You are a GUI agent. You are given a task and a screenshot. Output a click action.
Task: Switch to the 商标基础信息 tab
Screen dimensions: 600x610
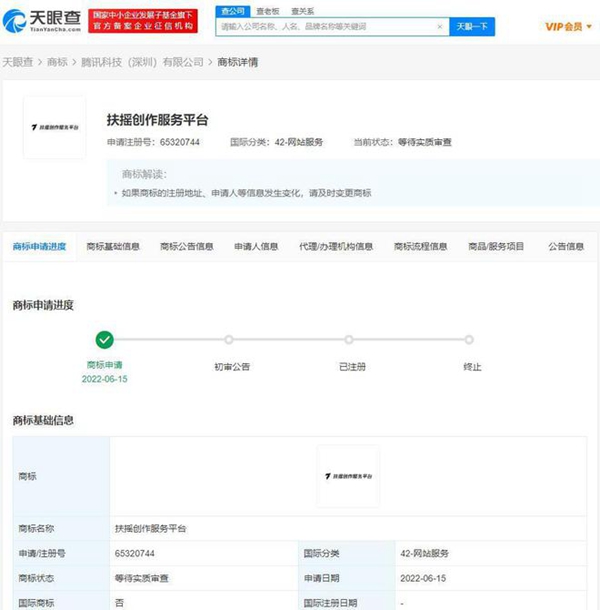click(113, 246)
